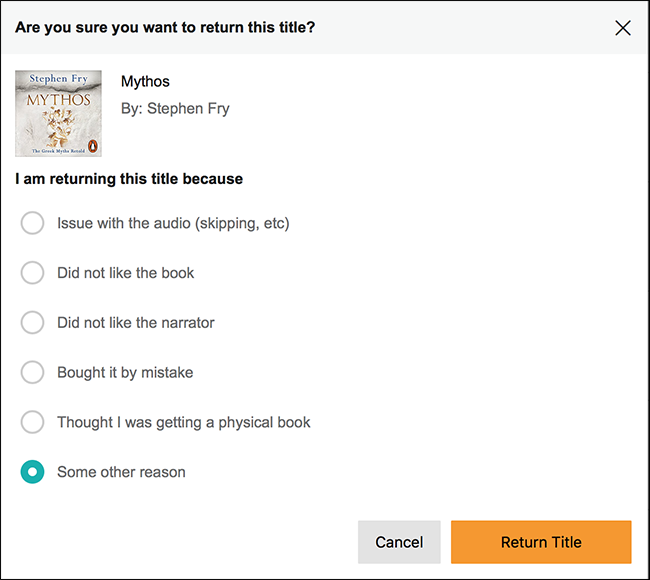The image size is (650, 580).
Task: Click the 'Did not like the narrator' label text
Action: (136, 323)
